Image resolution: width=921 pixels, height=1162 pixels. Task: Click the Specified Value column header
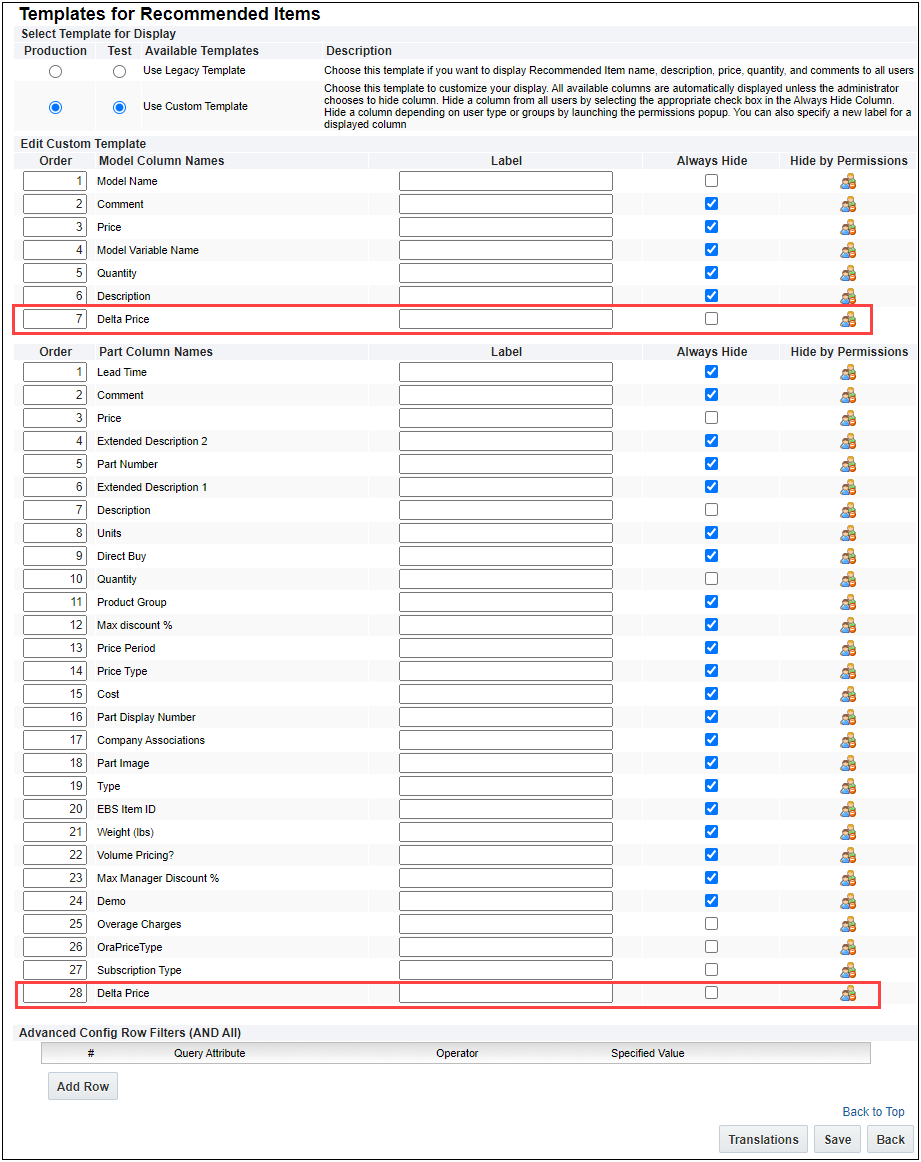click(x=648, y=1053)
